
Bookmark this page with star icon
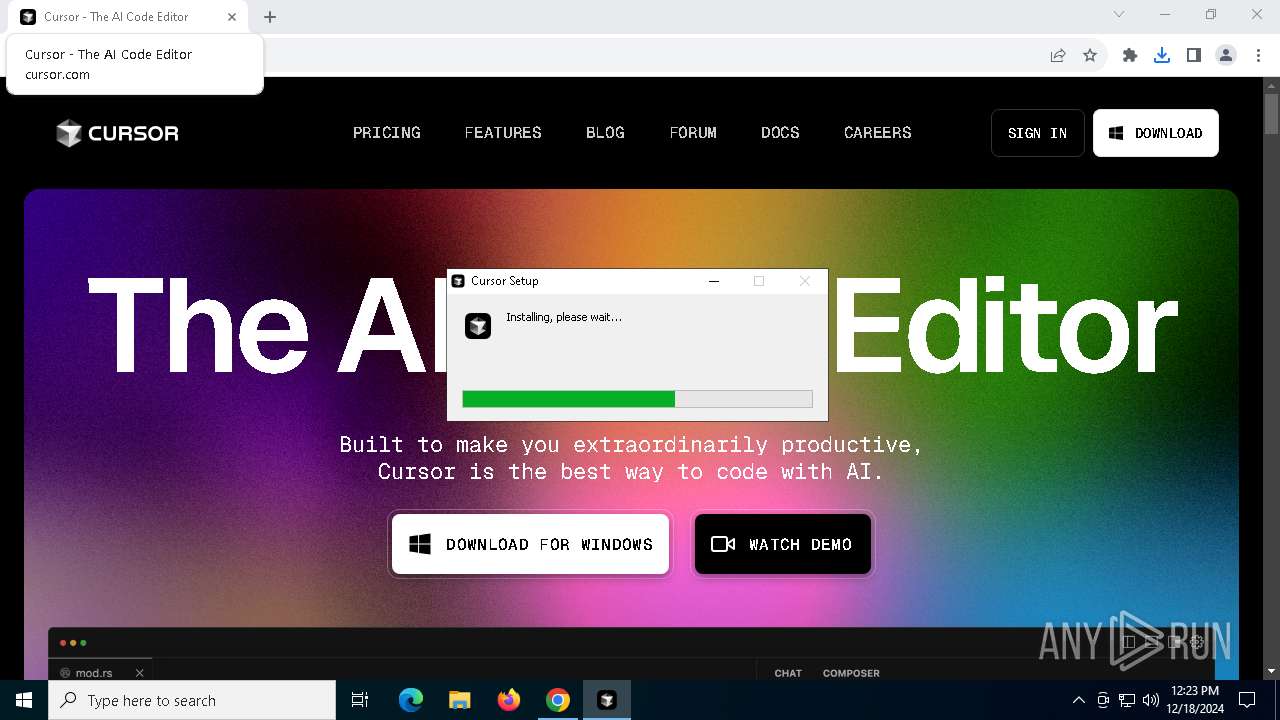[x=1090, y=56]
